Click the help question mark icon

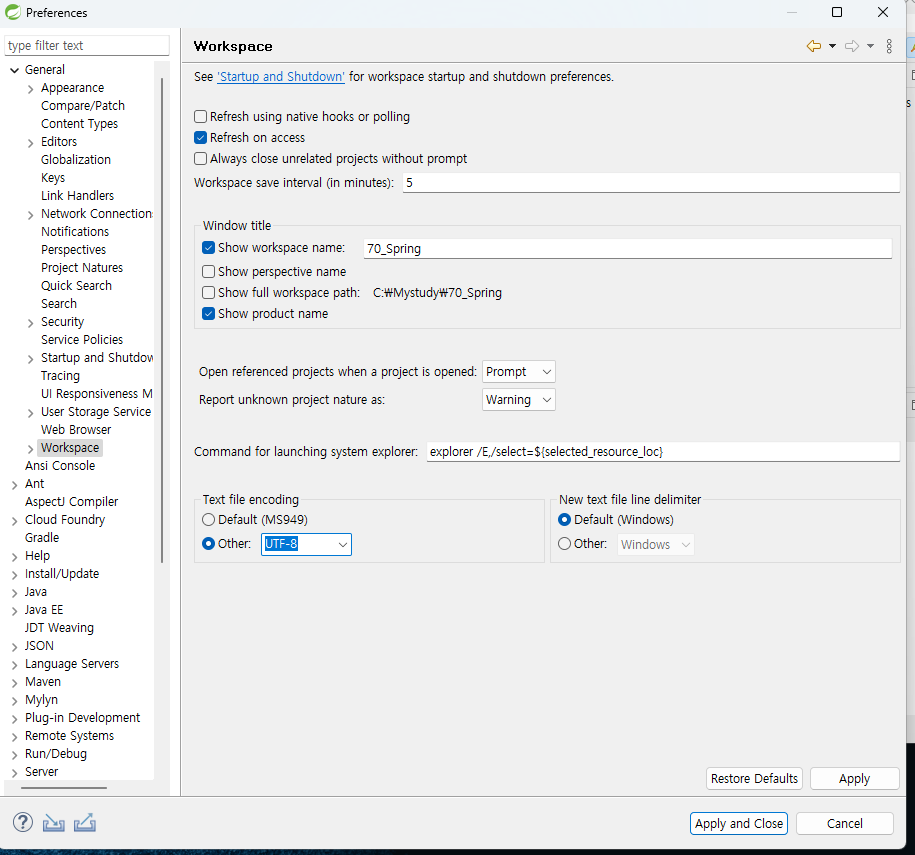[x=23, y=822]
